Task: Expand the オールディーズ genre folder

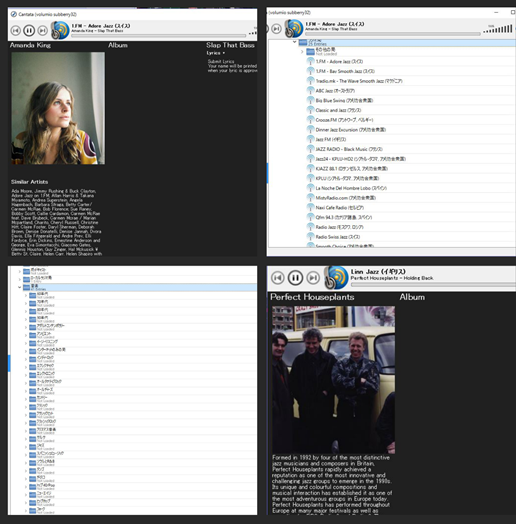Action: (26, 391)
